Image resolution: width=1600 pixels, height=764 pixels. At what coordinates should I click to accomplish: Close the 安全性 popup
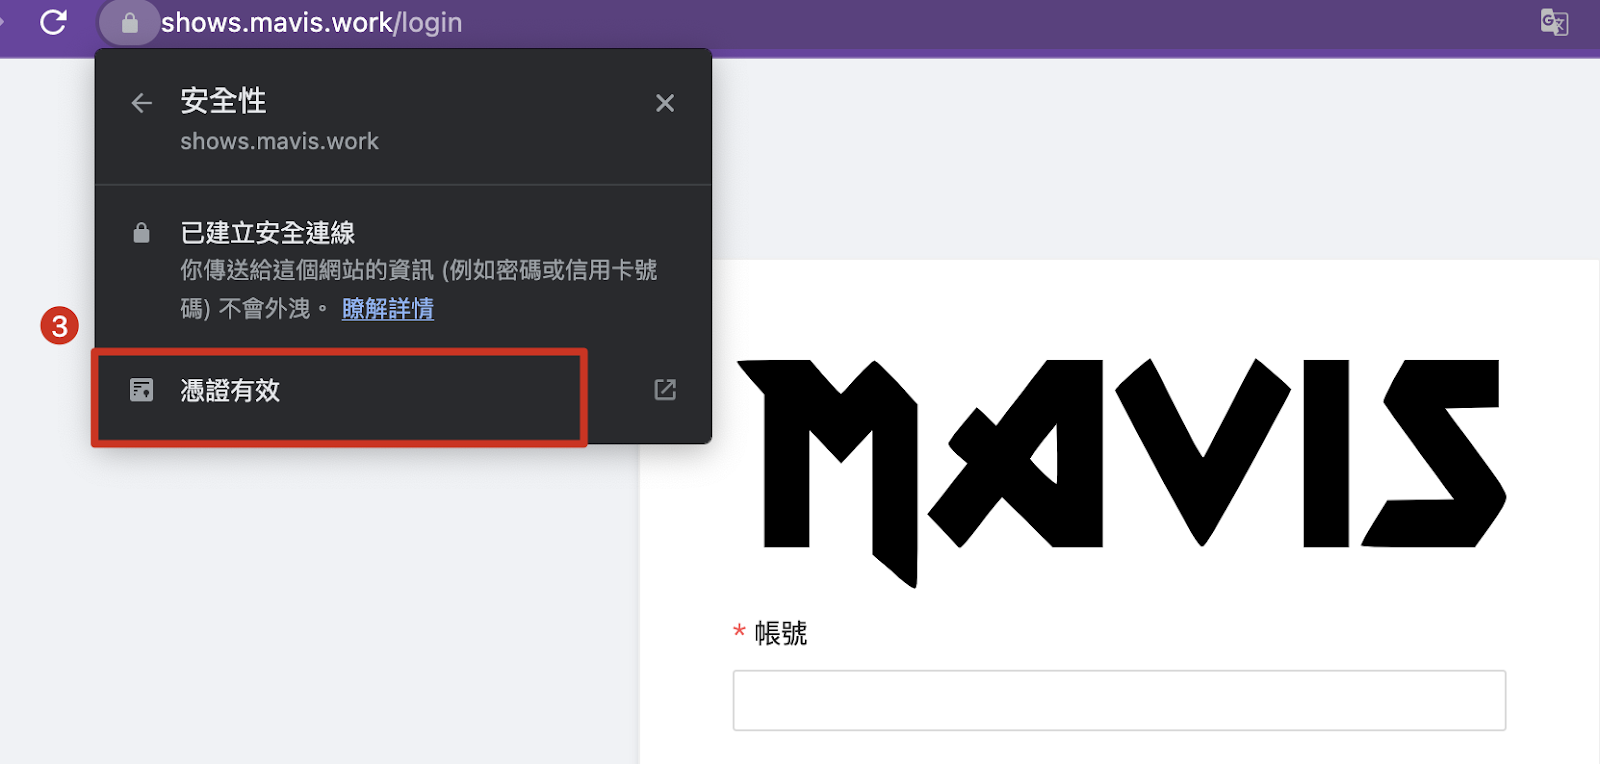pyautogui.click(x=665, y=103)
